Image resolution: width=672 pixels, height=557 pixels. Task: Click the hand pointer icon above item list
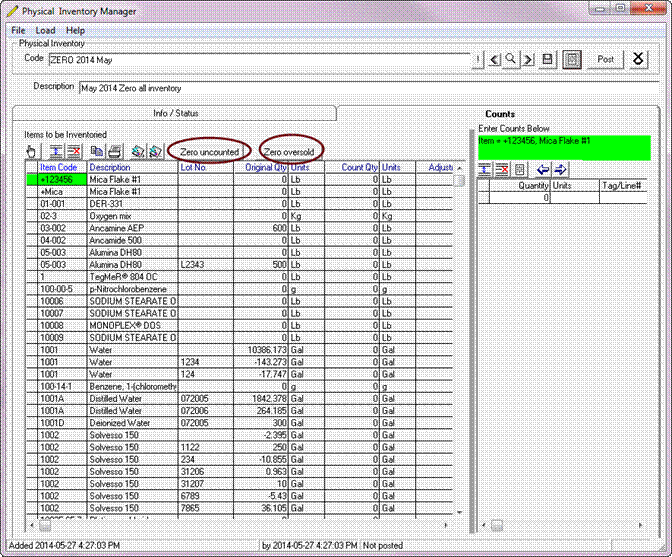31,152
